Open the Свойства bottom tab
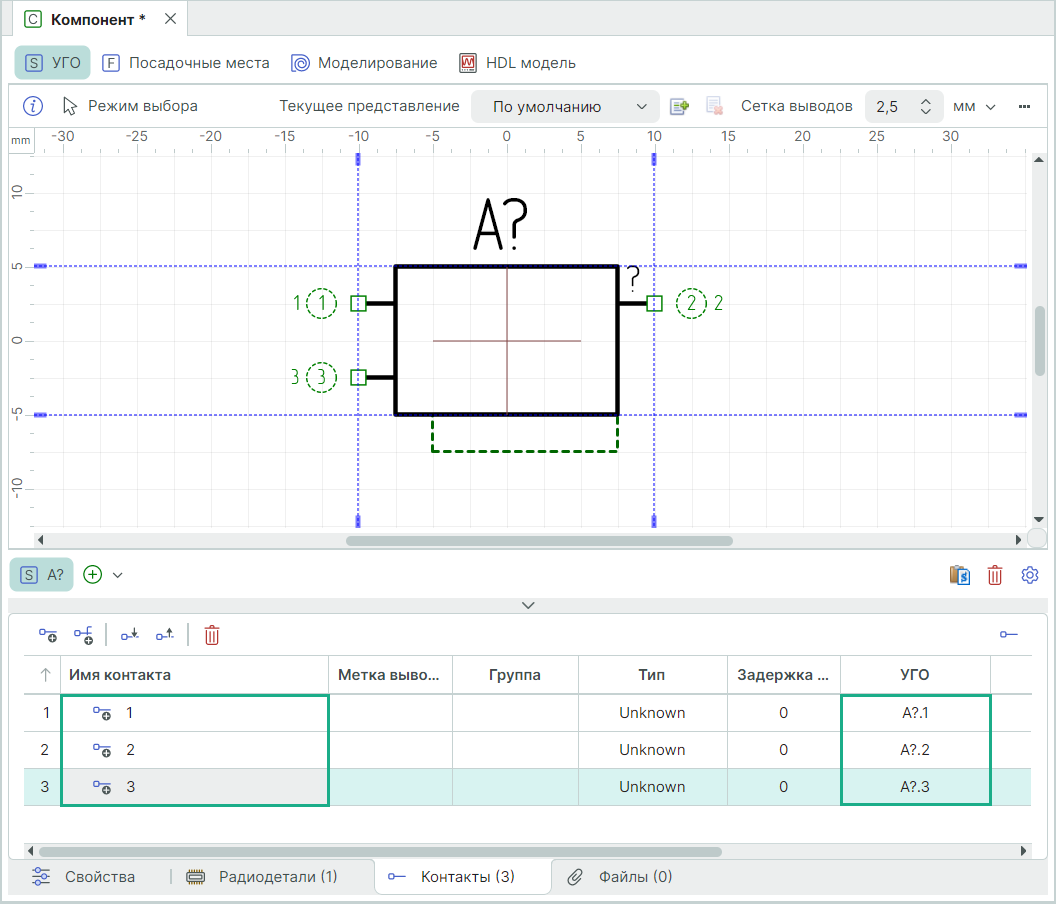The image size is (1056, 904). point(85,877)
